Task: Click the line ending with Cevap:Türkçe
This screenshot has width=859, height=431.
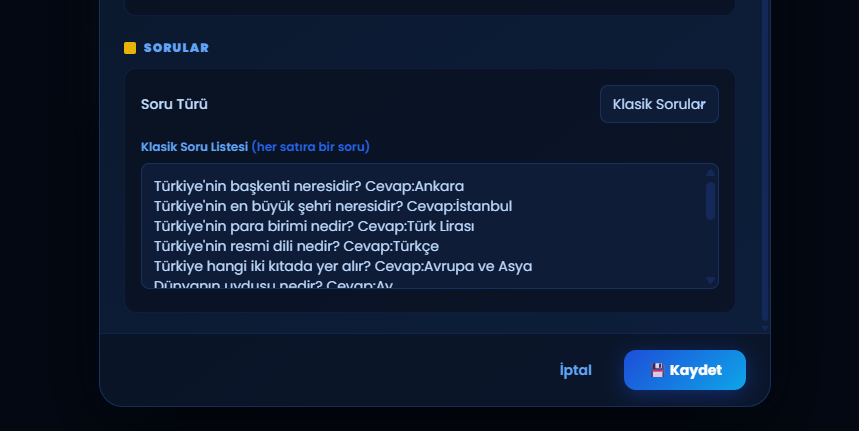Action: pos(296,246)
